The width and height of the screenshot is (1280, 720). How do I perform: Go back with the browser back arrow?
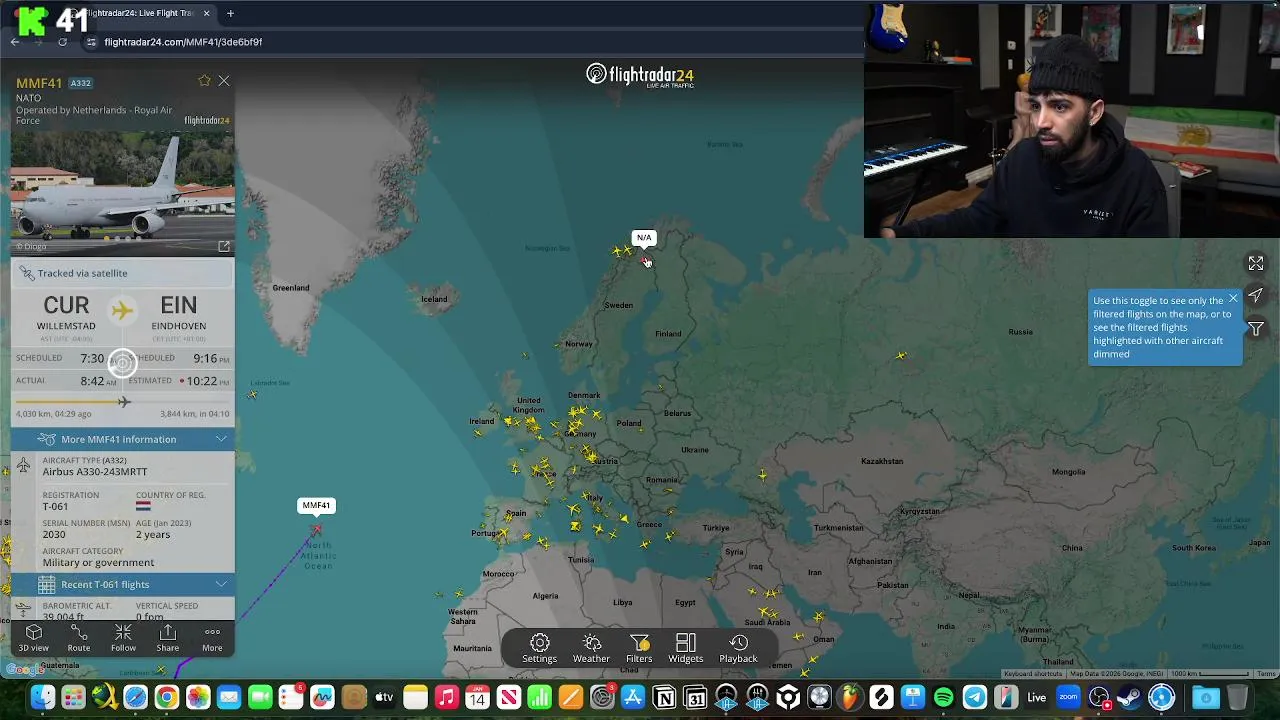(15, 42)
